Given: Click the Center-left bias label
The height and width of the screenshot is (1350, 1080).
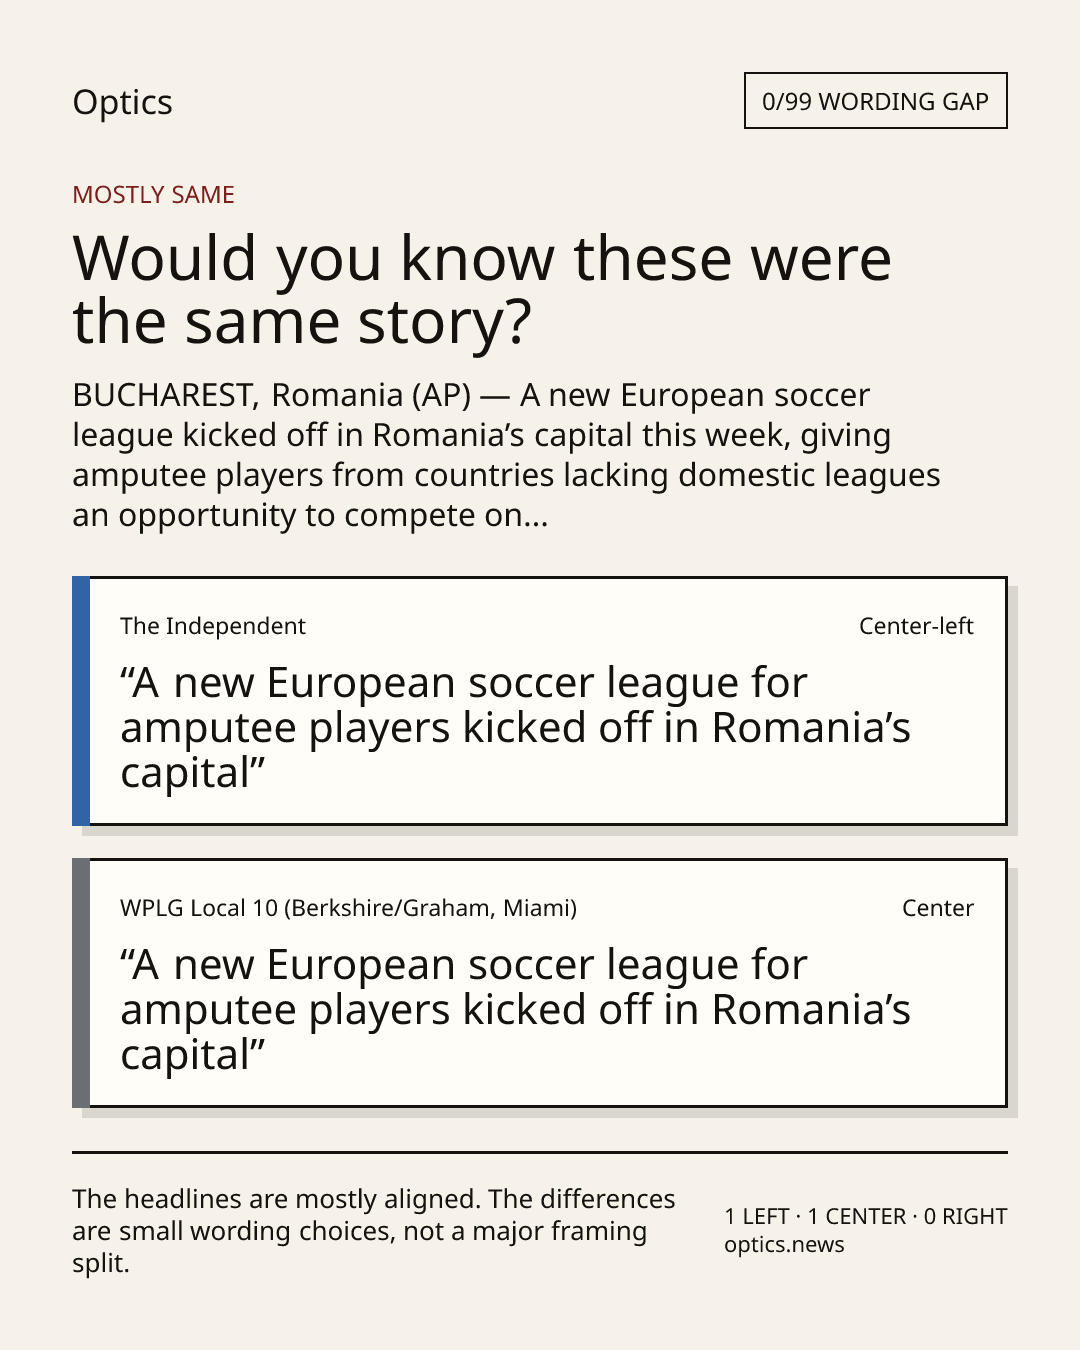Looking at the screenshot, I should pos(916,626).
